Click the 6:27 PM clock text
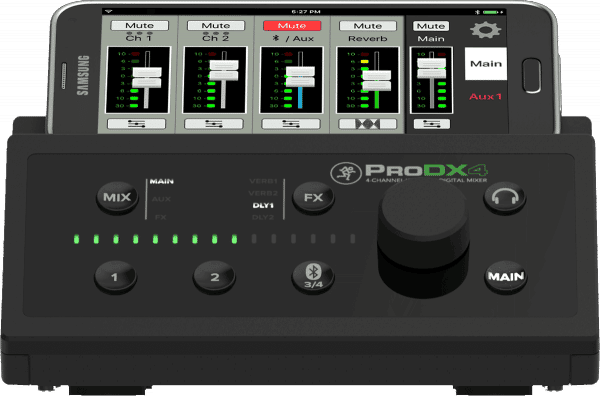The height and width of the screenshot is (396, 600). [x=306, y=12]
